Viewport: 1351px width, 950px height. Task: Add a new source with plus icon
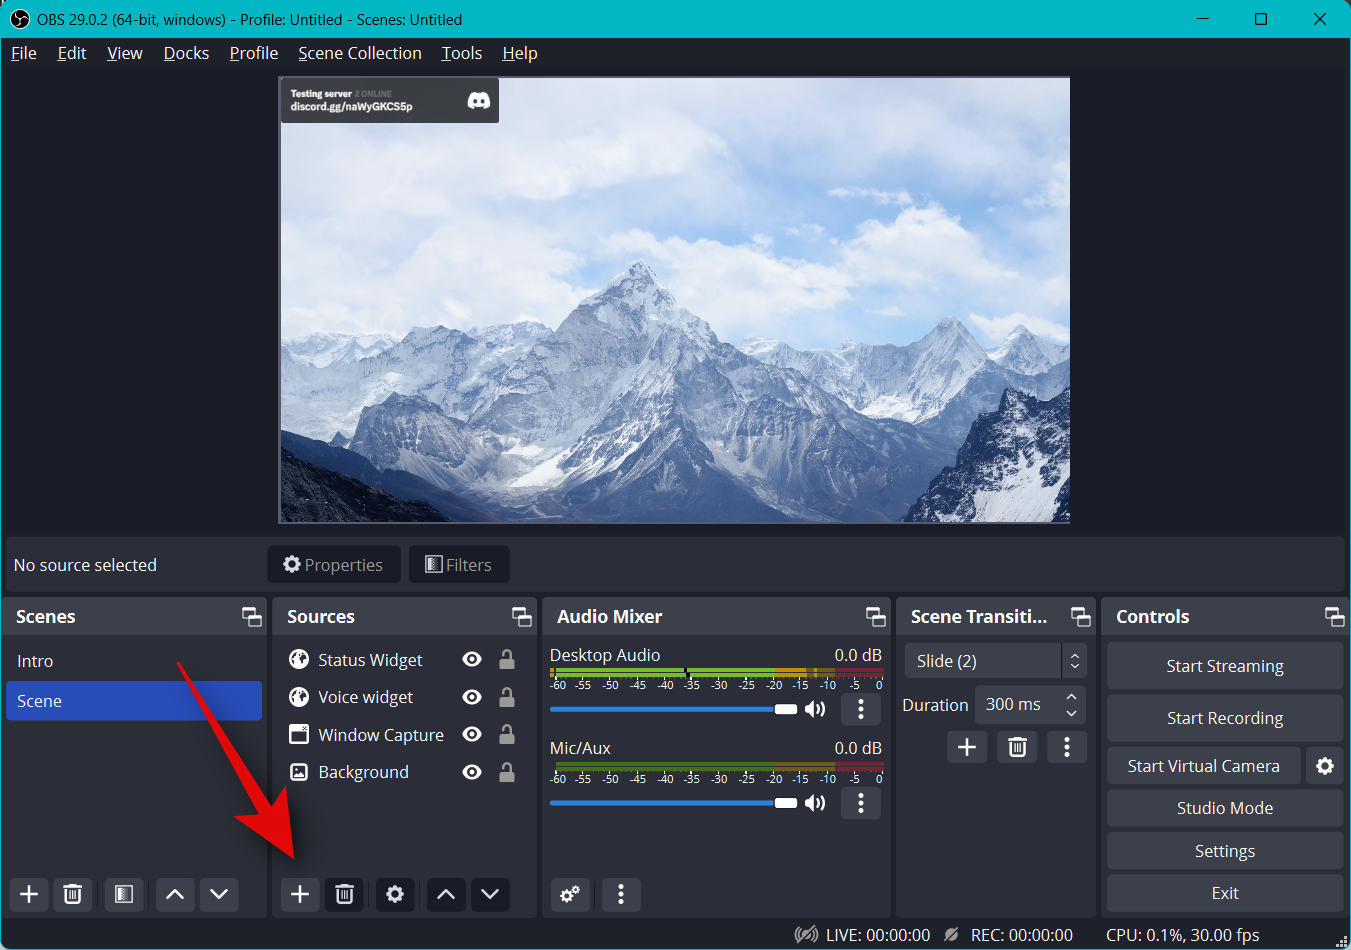coord(300,894)
